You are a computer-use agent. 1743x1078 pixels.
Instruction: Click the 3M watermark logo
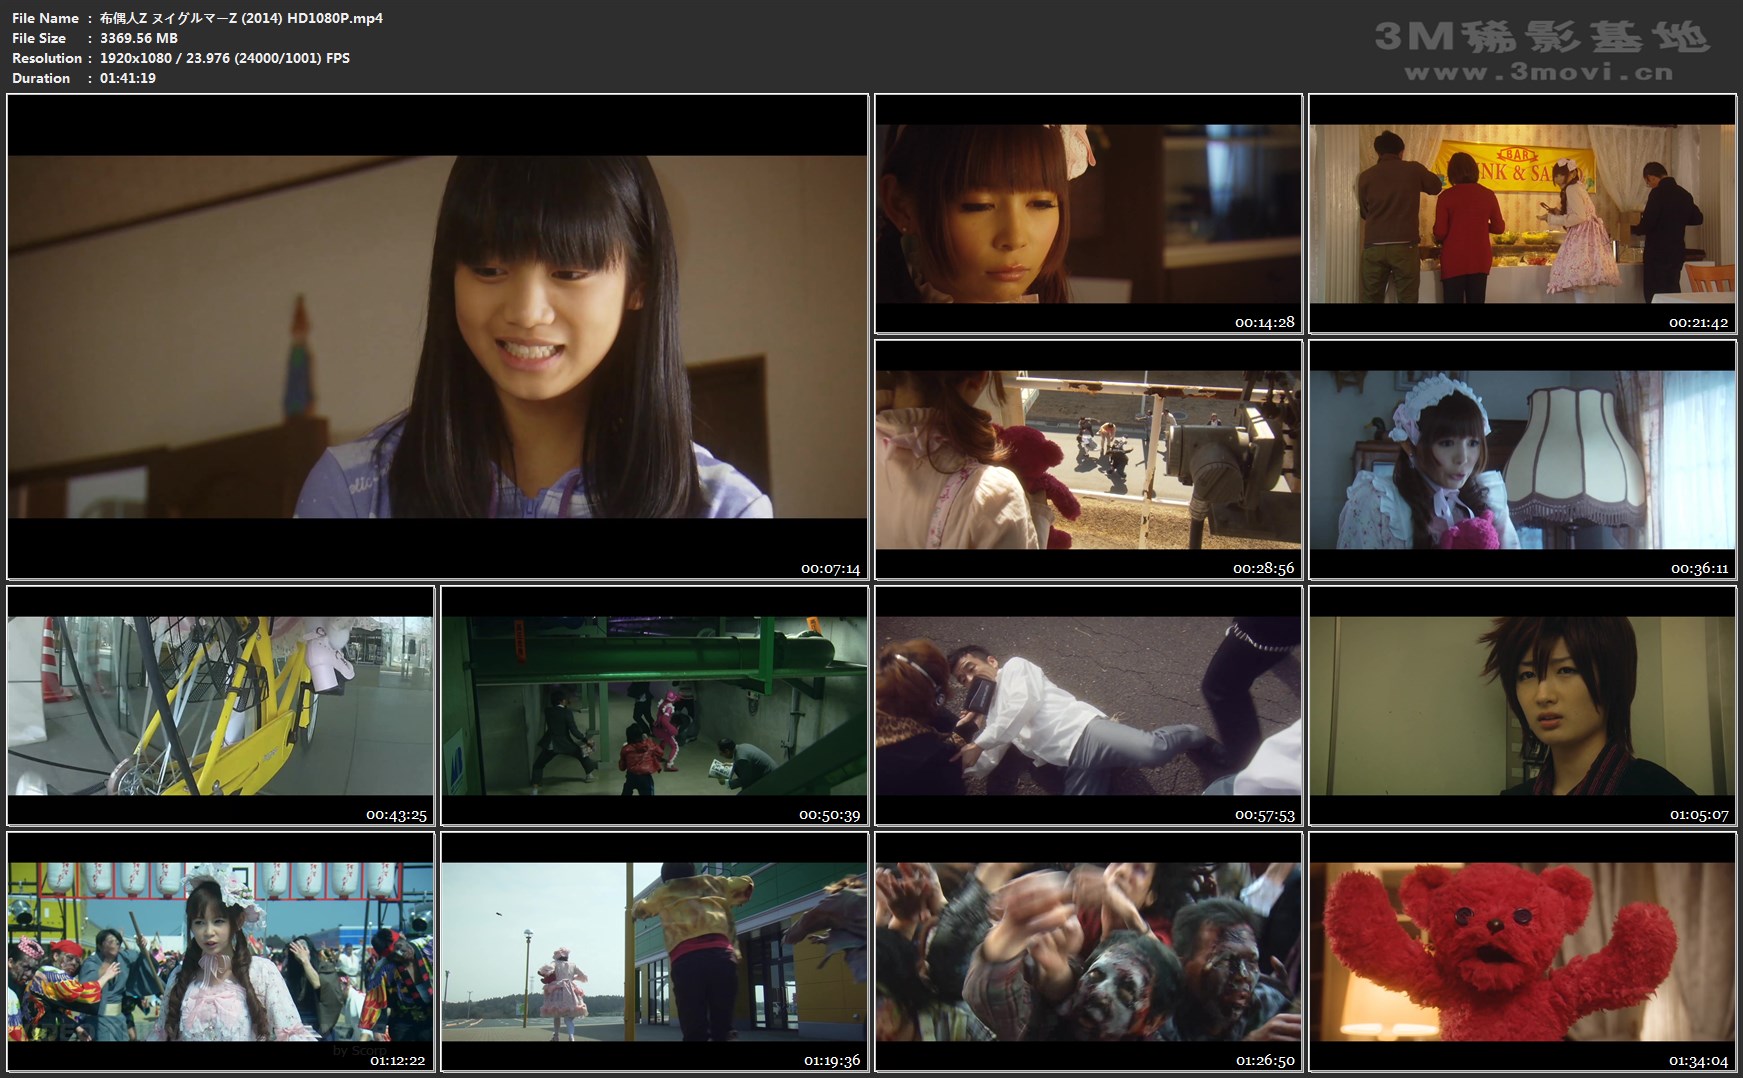[x=1540, y=37]
